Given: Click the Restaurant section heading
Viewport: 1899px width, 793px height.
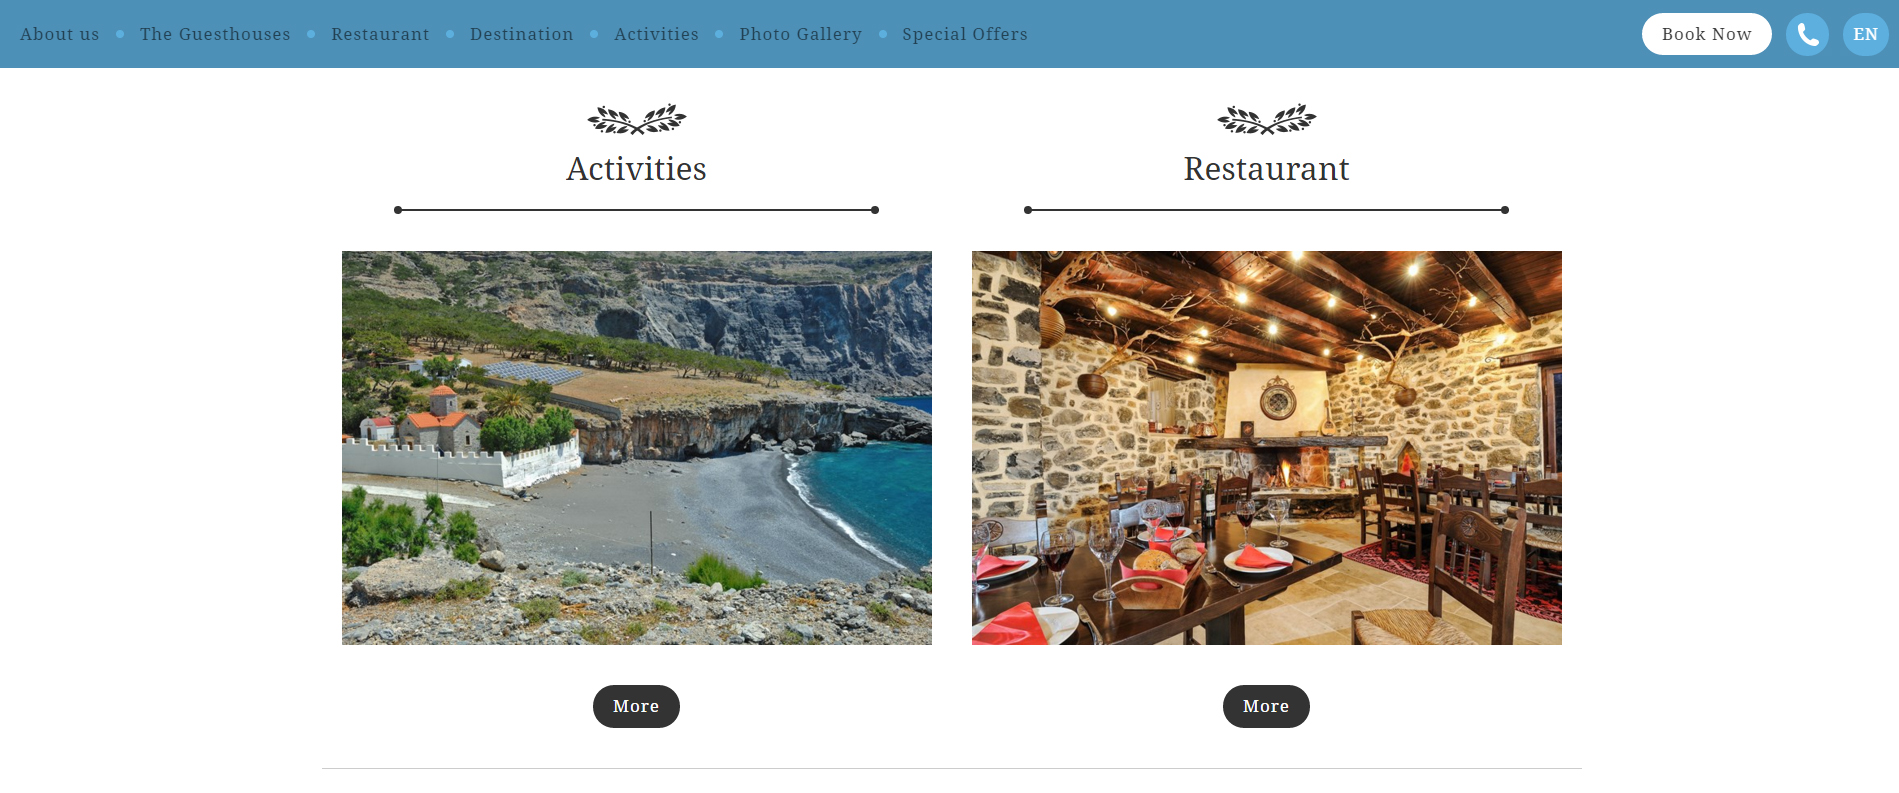Looking at the screenshot, I should click(x=1266, y=169).
